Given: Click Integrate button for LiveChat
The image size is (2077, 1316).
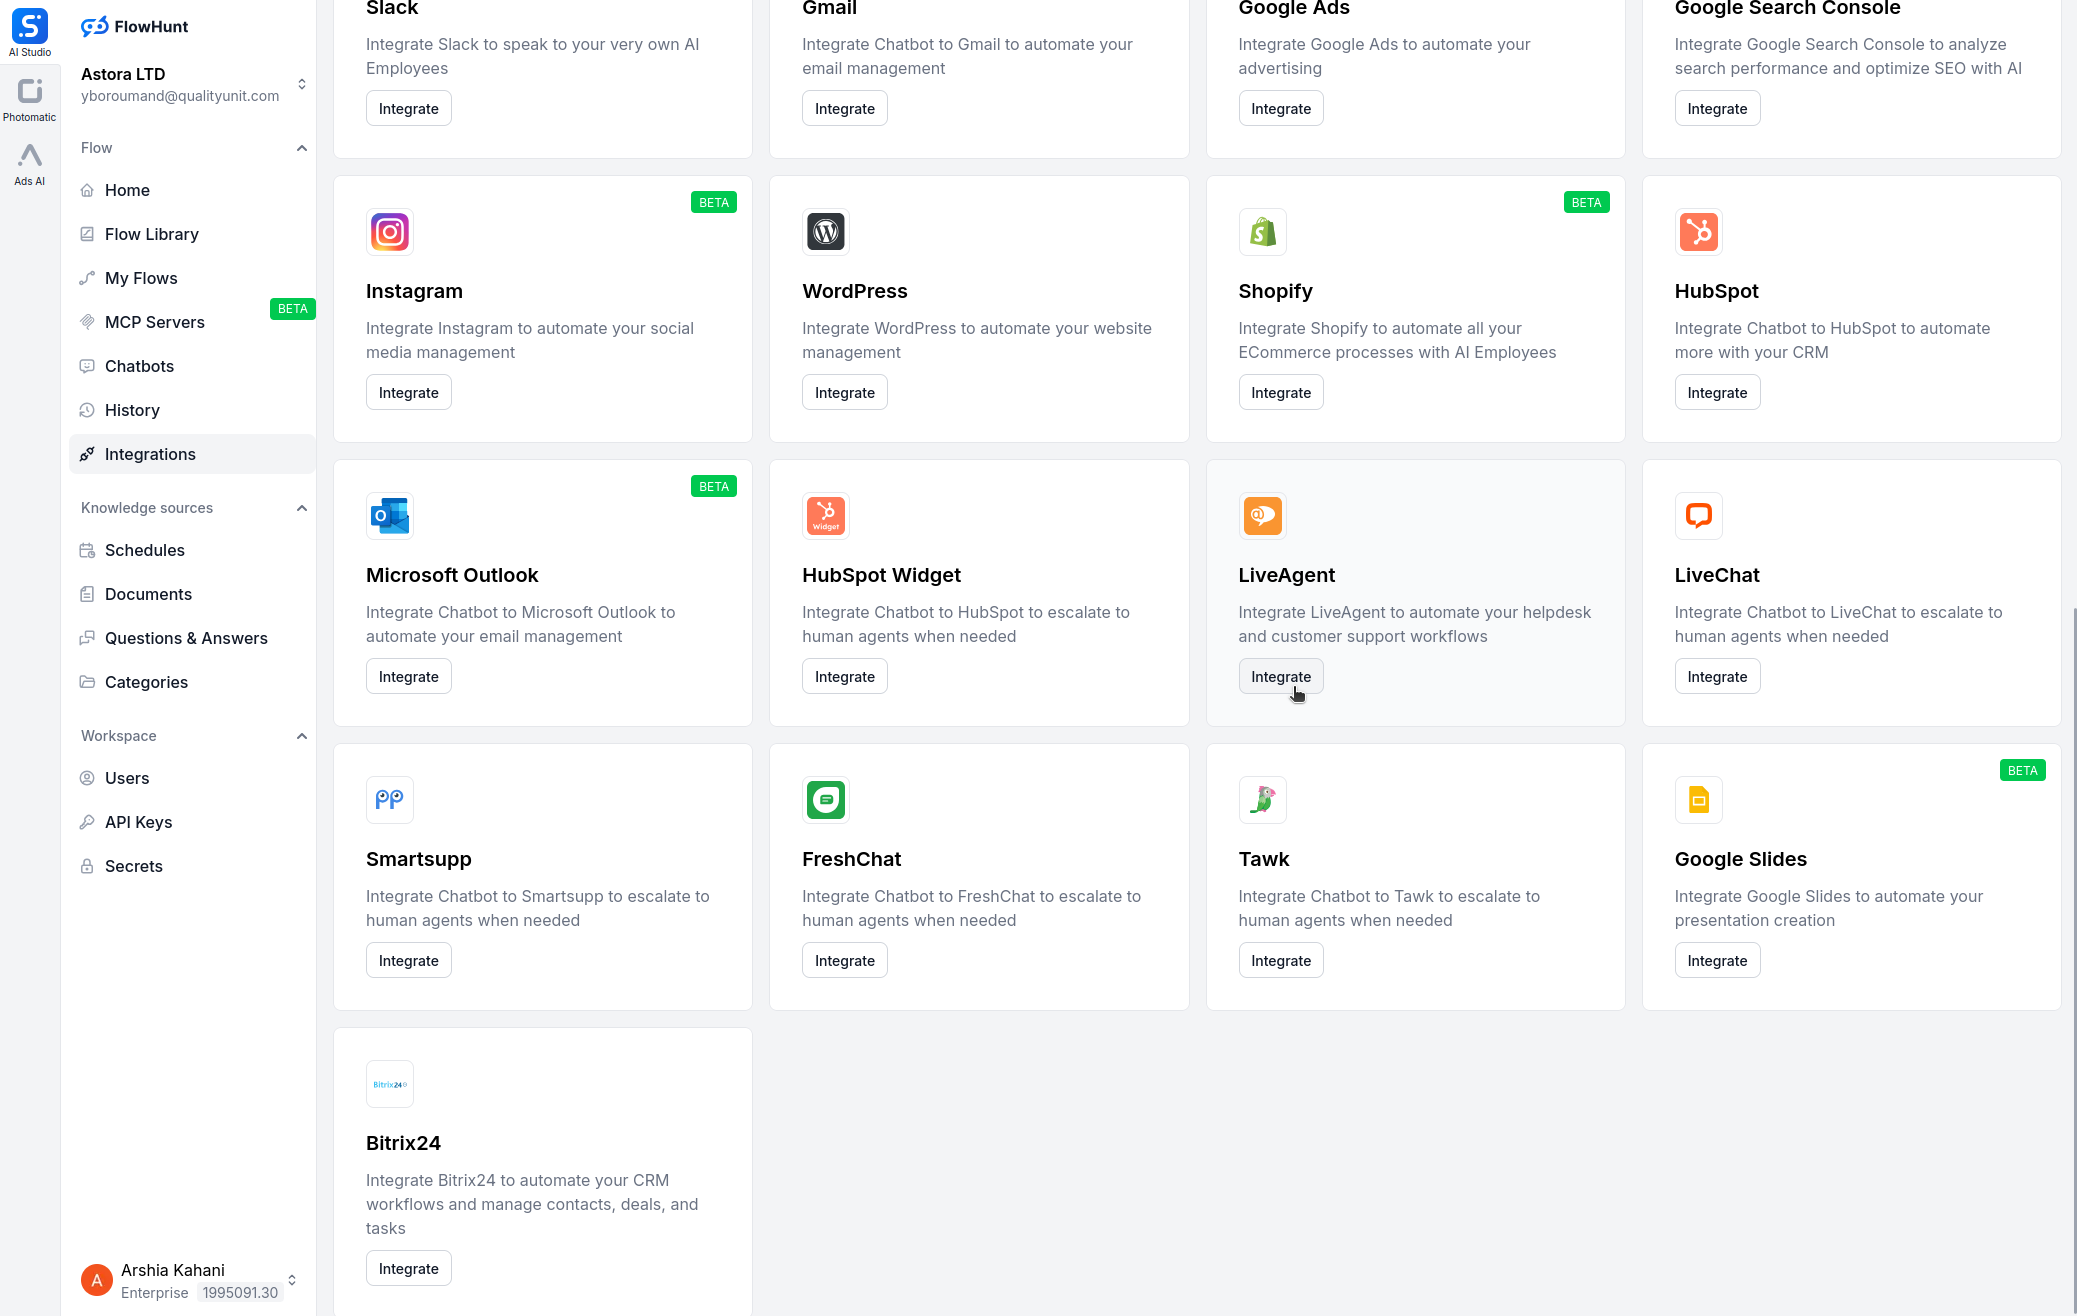Looking at the screenshot, I should [1717, 677].
